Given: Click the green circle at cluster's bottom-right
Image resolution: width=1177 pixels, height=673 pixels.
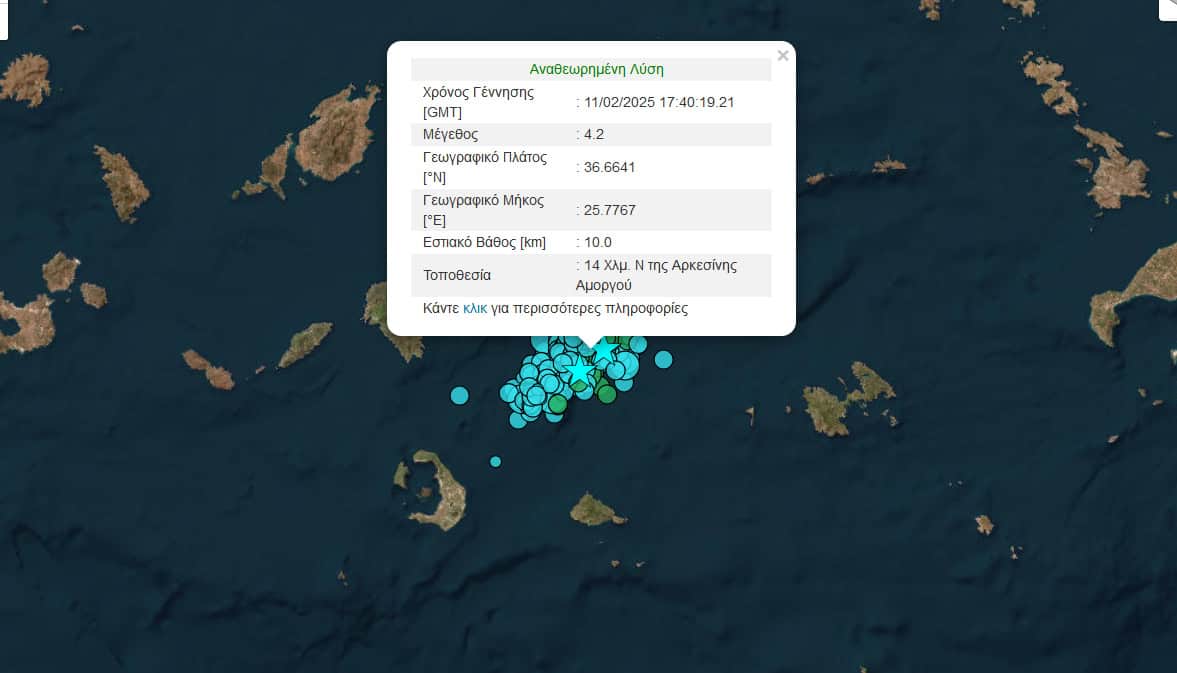Looking at the screenshot, I should click(607, 394).
